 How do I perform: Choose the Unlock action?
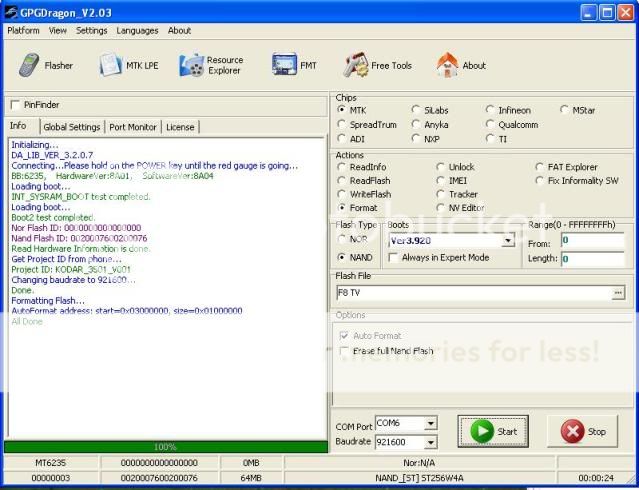click(440, 167)
